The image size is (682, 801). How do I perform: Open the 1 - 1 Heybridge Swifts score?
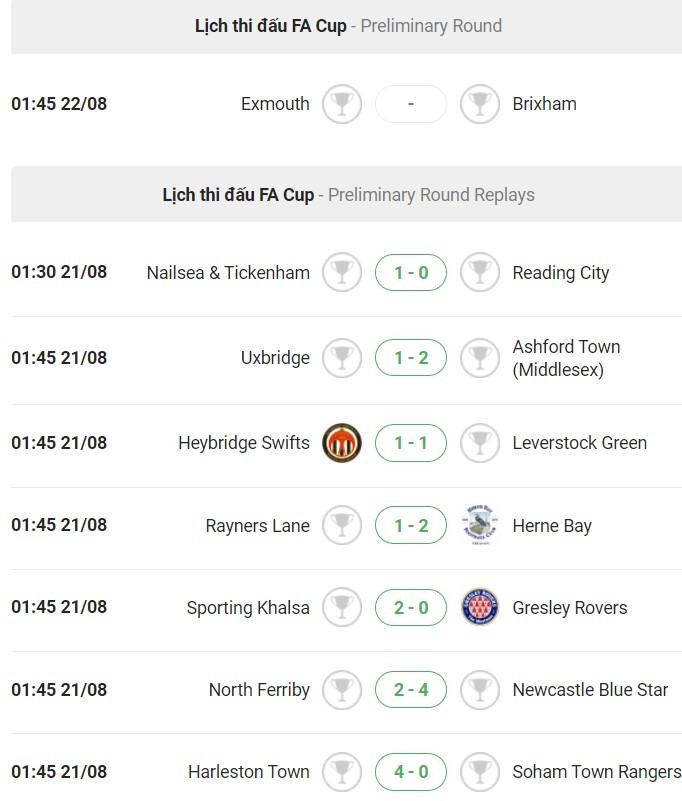coord(411,443)
